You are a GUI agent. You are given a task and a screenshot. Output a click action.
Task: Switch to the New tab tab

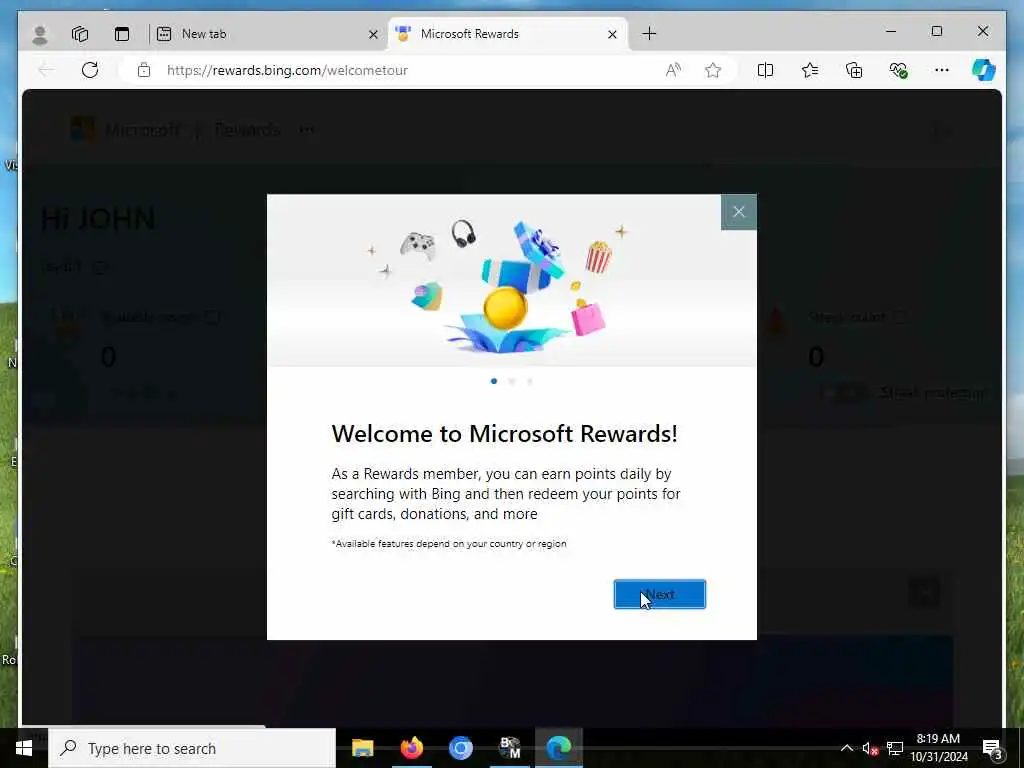click(268, 34)
